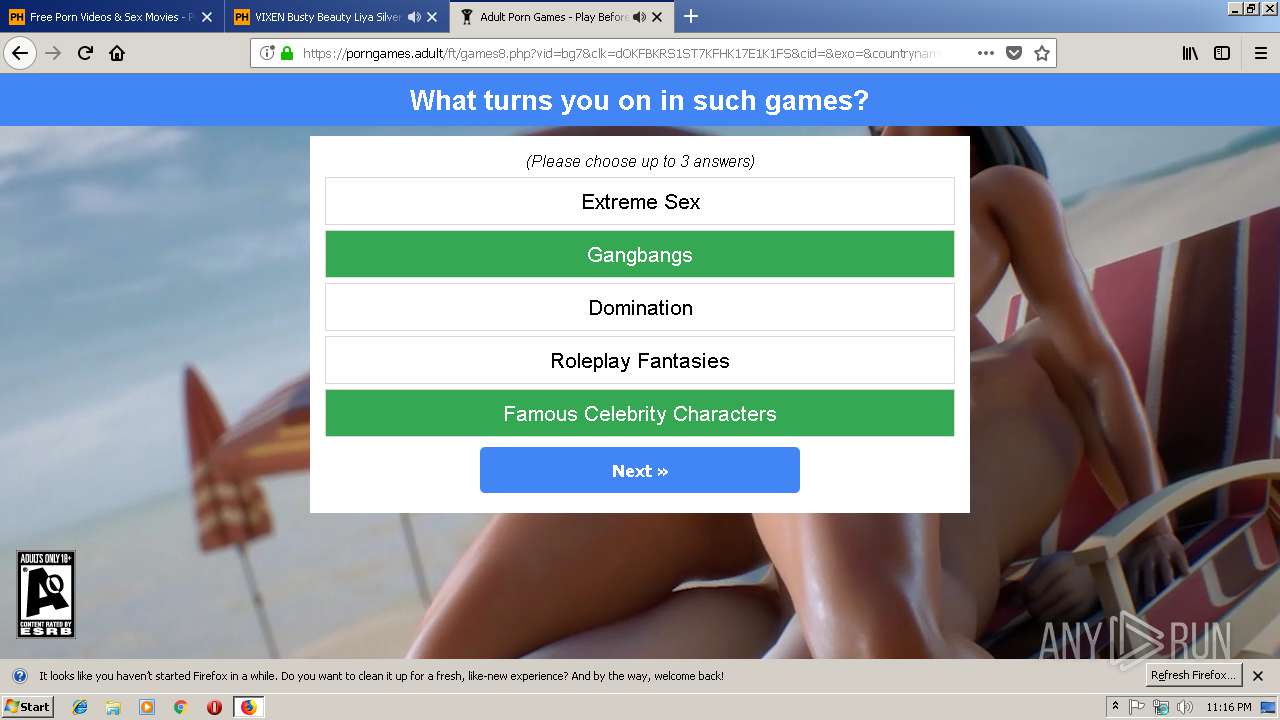Image resolution: width=1280 pixels, height=720 pixels.
Task: Close the Free Porn Videos tab
Action: coord(207,17)
